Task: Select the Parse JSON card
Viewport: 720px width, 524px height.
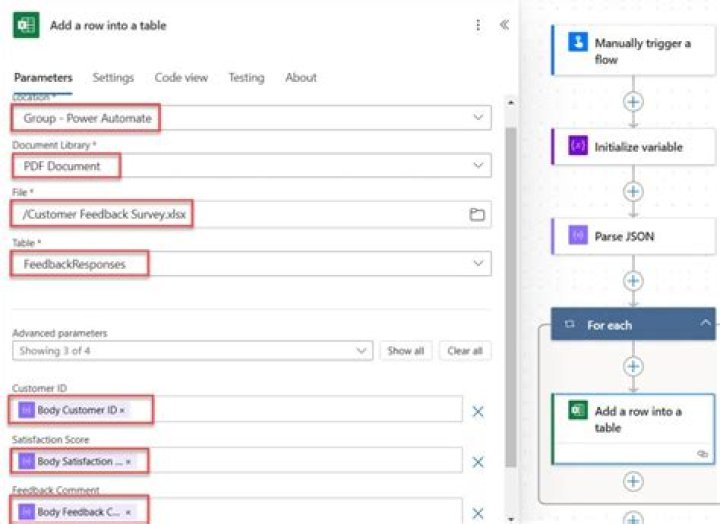Action: [633, 236]
